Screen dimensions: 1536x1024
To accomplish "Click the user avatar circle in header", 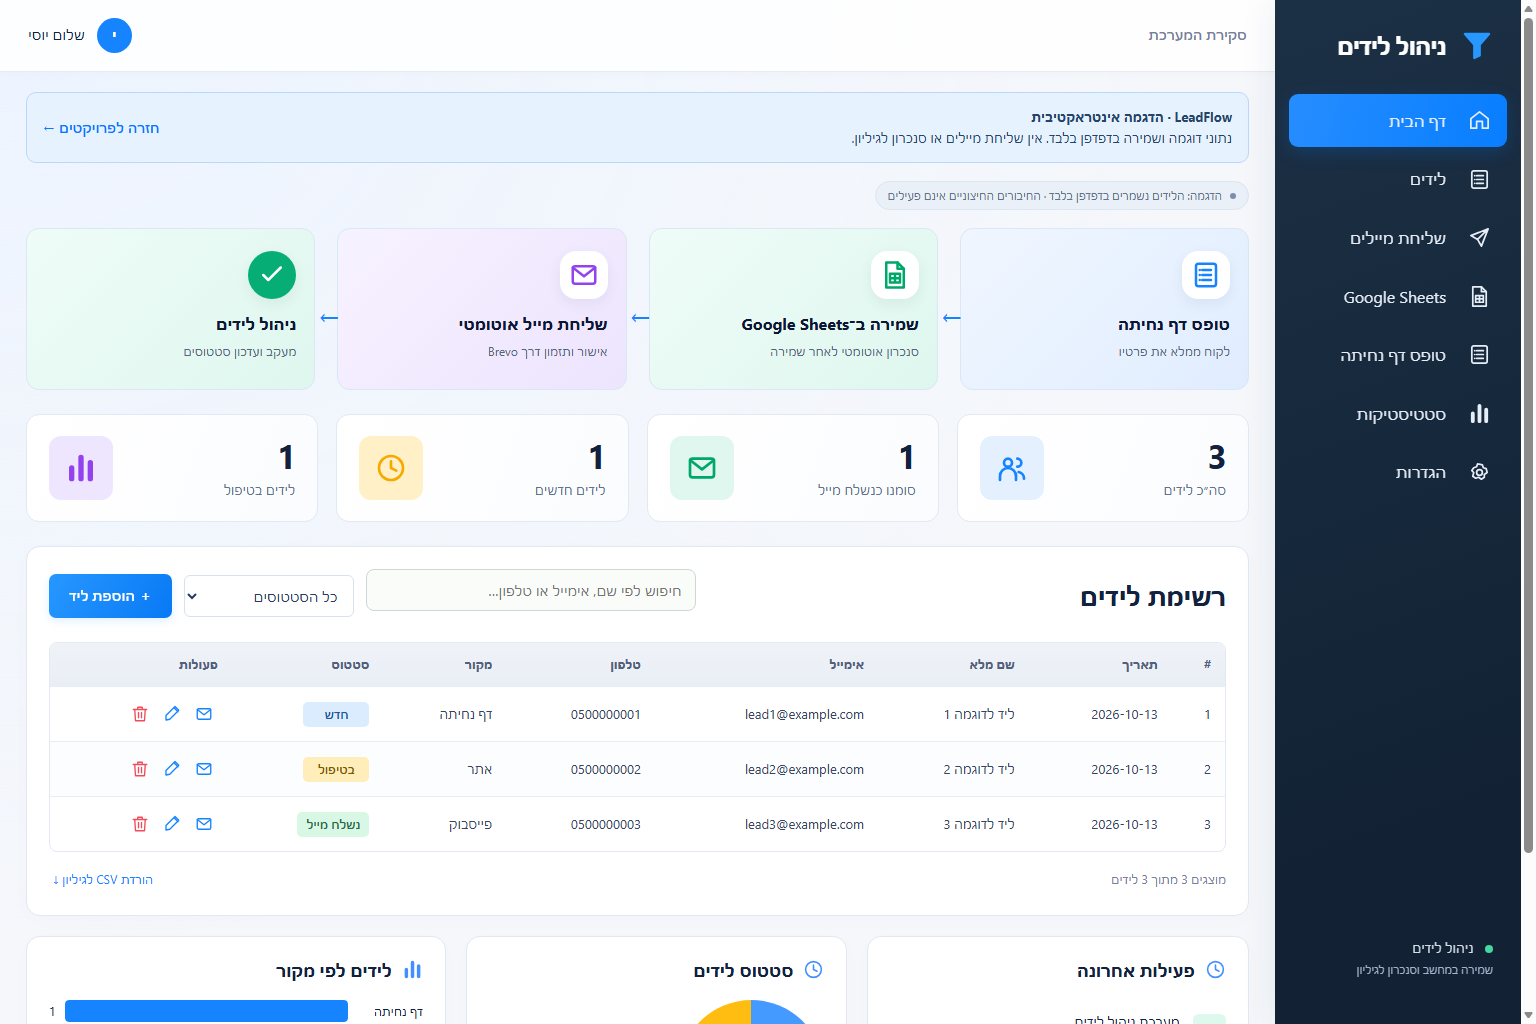I will 114,35.
